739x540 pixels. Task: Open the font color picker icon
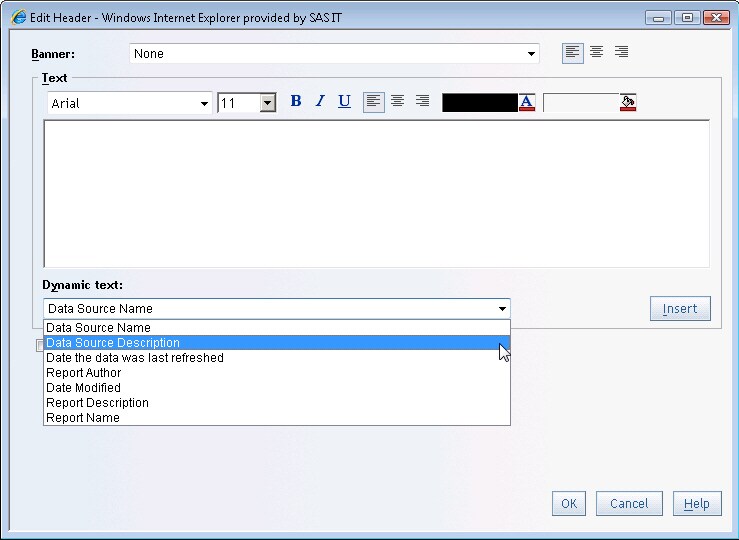coord(527,102)
